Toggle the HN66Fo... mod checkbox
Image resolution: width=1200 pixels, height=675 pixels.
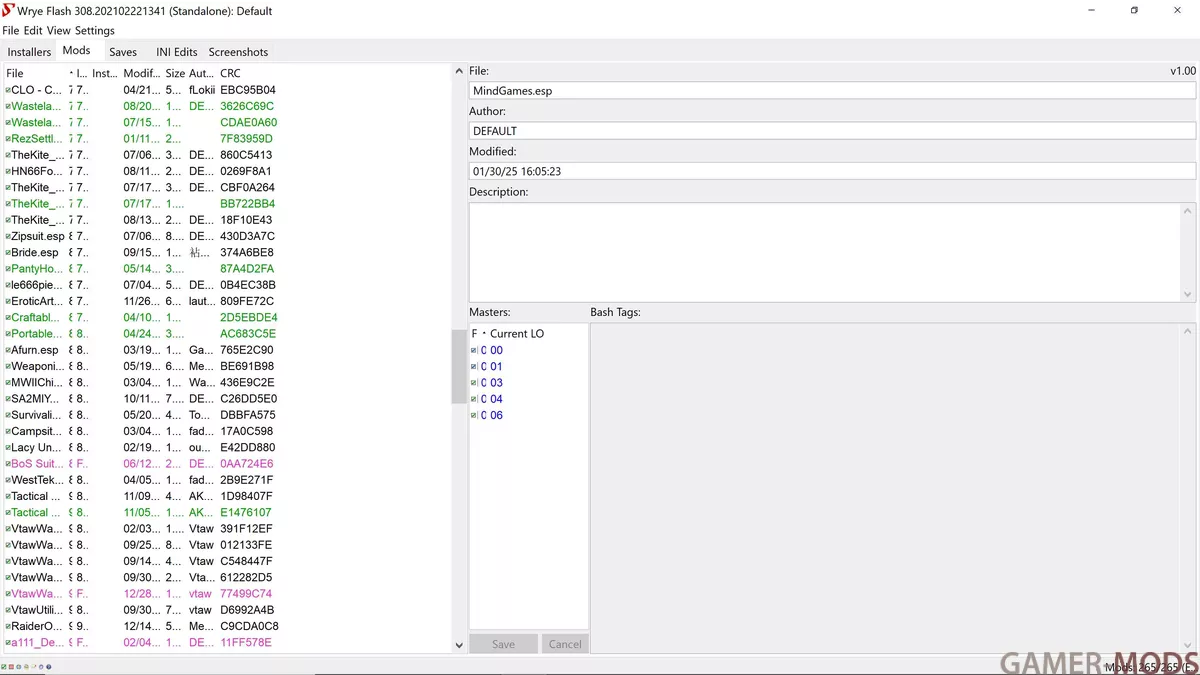(8, 171)
